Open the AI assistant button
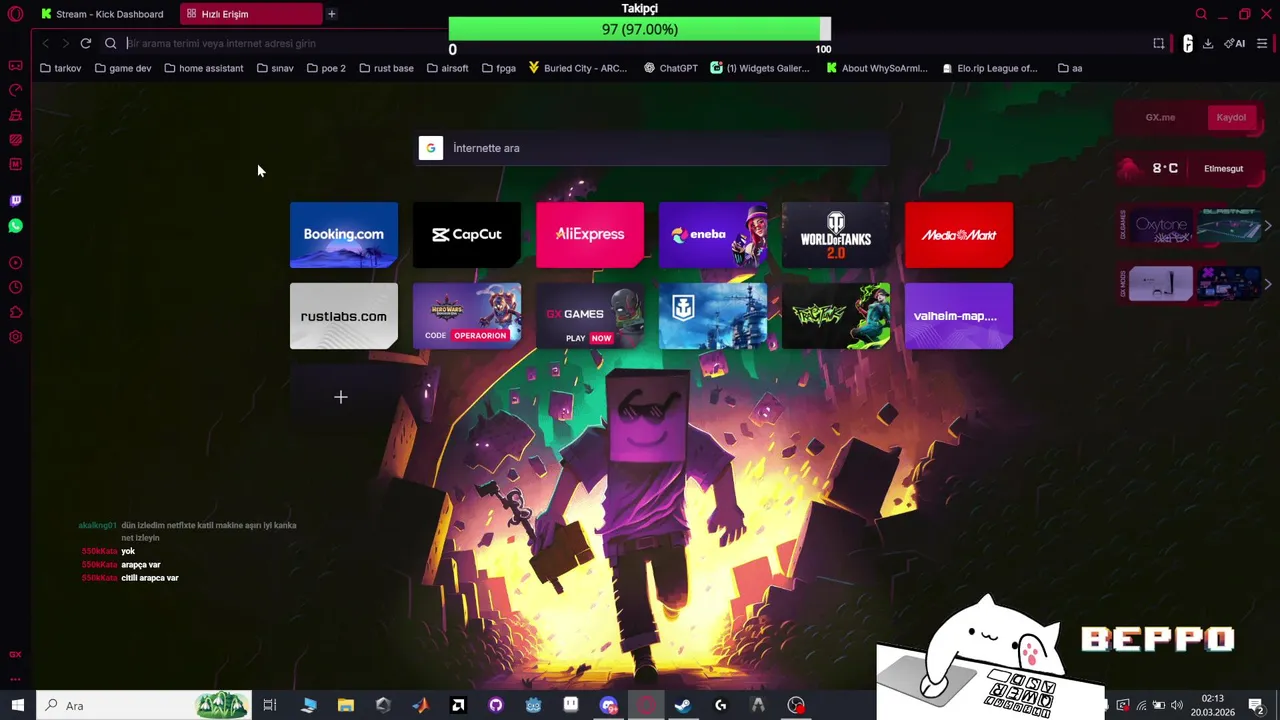Viewport: 1280px width, 720px height. coord(1235,43)
